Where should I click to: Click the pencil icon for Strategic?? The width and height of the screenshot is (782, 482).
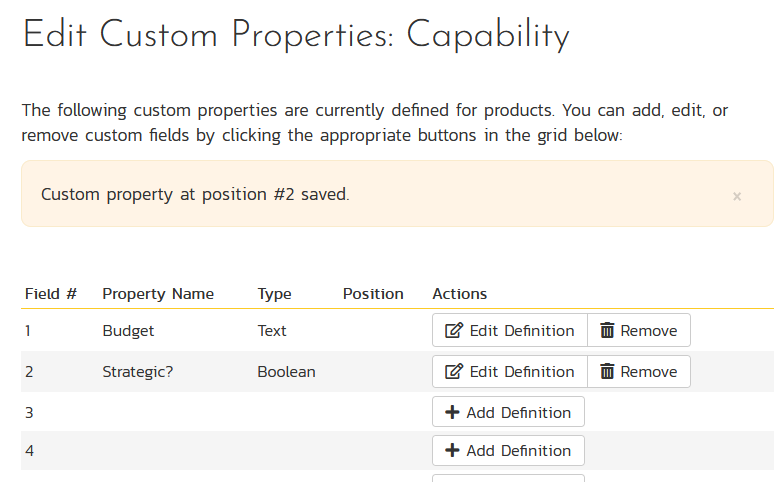click(x=454, y=372)
